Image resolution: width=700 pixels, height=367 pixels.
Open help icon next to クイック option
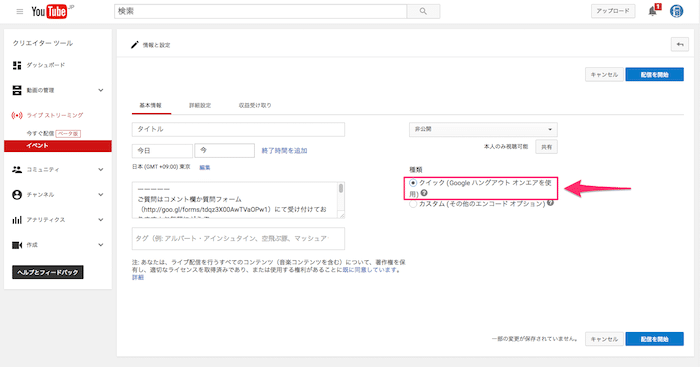pos(424,193)
